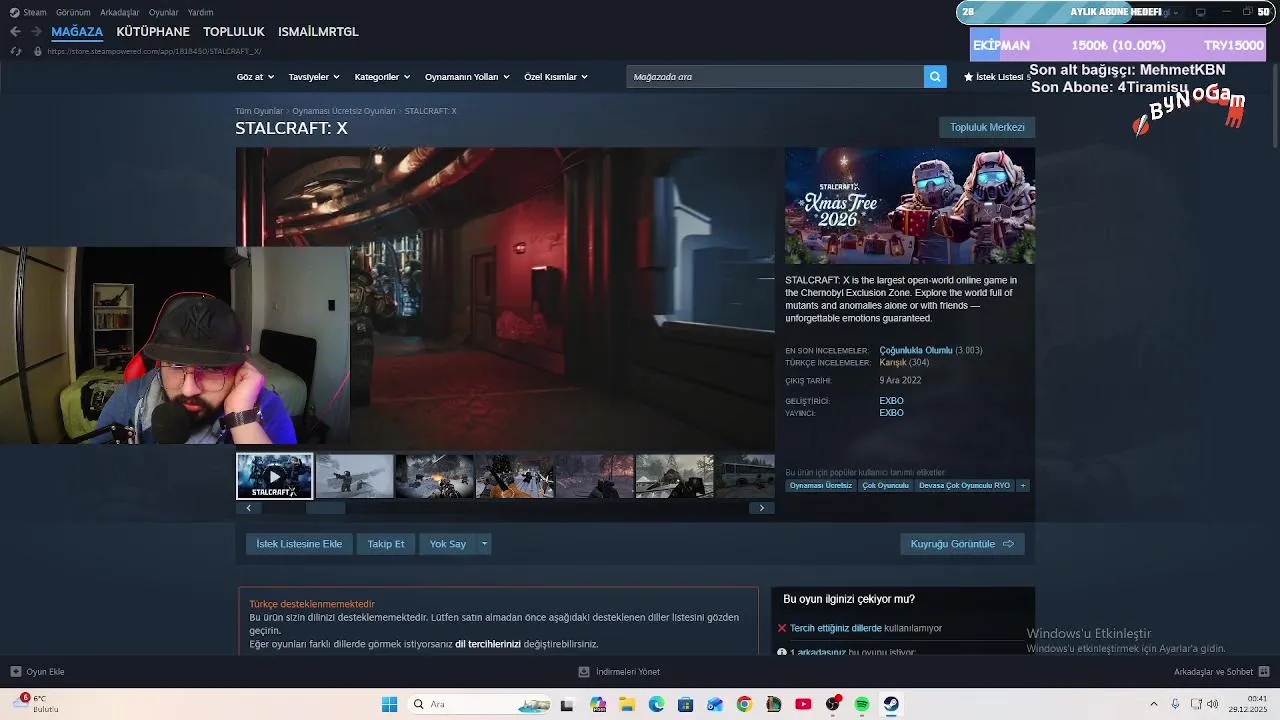Open the Görünüm menu
Screen dimensions: 1280x720
(x=73, y=12)
